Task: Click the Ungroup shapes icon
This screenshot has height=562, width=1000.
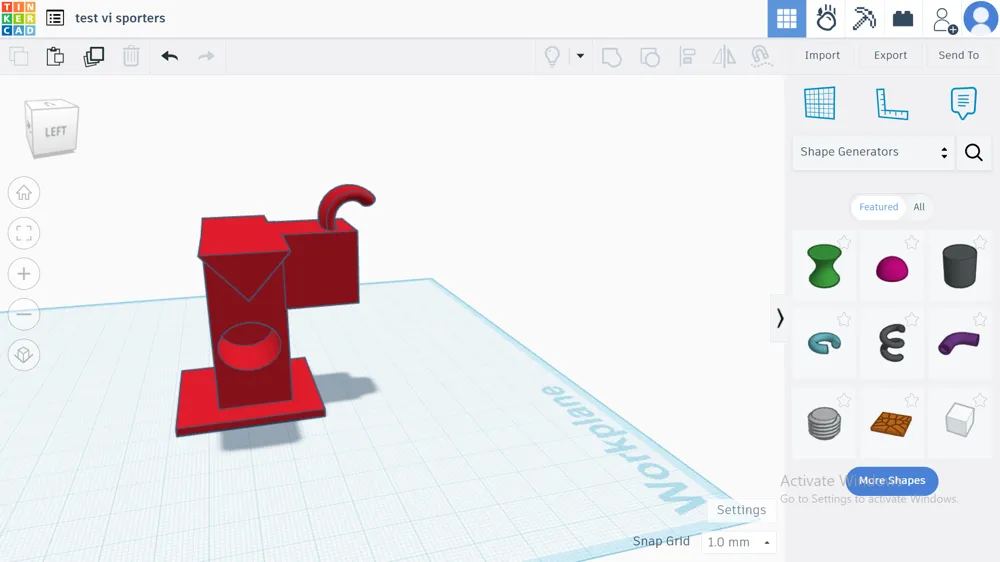Action: 649,57
